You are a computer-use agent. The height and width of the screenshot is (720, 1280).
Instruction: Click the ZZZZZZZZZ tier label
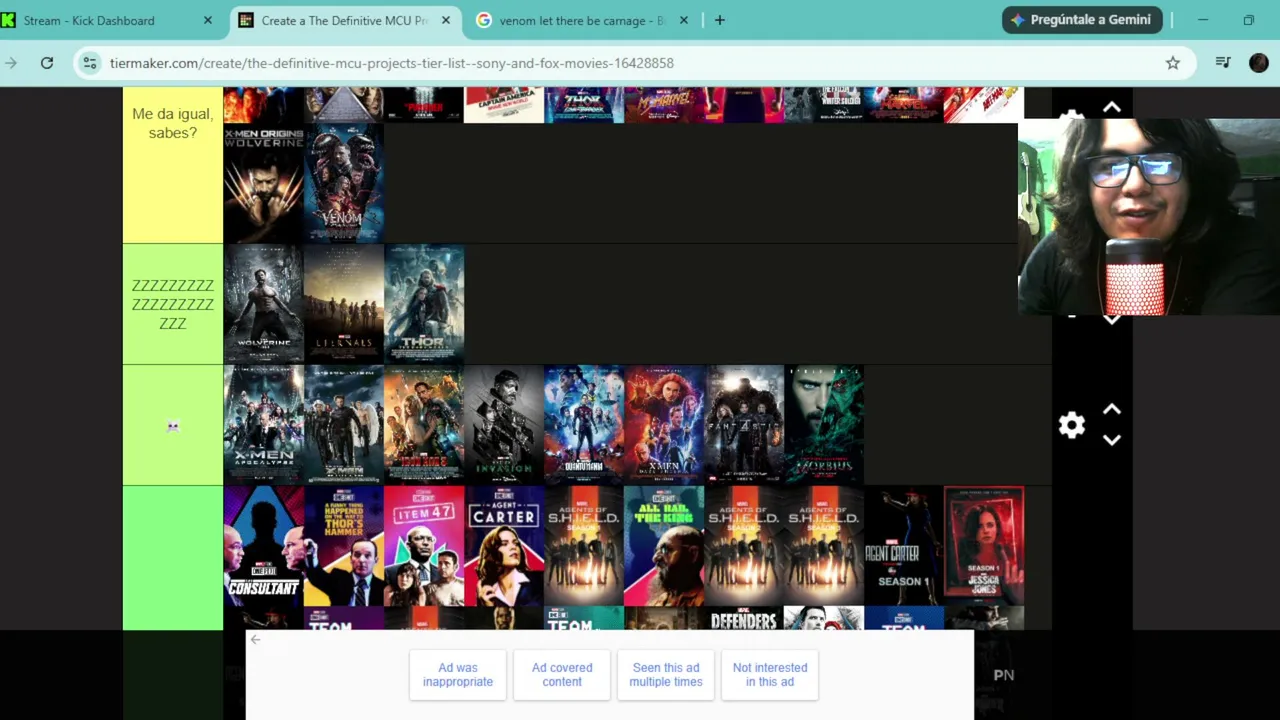point(173,304)
